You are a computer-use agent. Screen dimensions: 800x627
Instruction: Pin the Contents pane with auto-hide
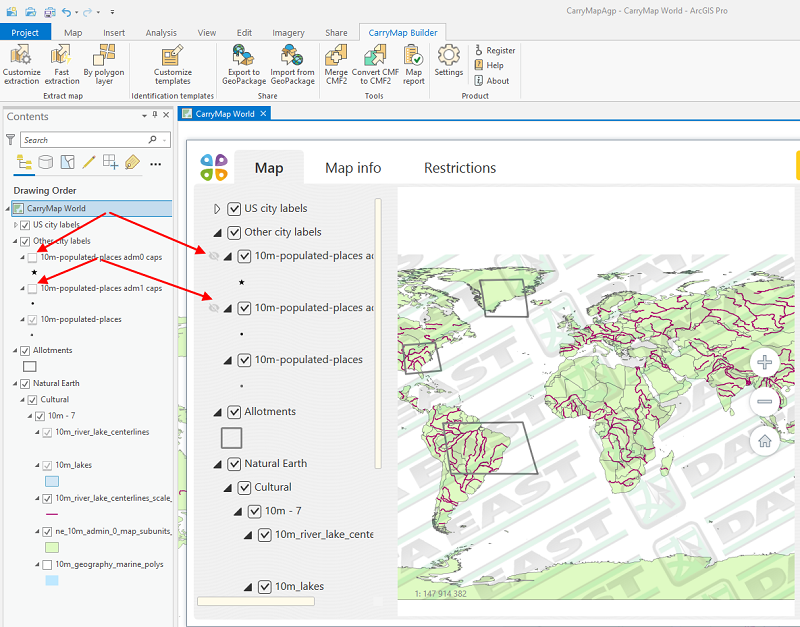[x=155, y=115]
